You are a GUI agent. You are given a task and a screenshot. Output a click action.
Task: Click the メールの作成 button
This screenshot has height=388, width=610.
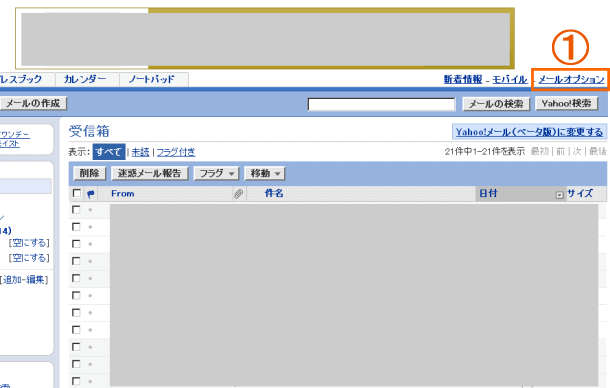33,104
